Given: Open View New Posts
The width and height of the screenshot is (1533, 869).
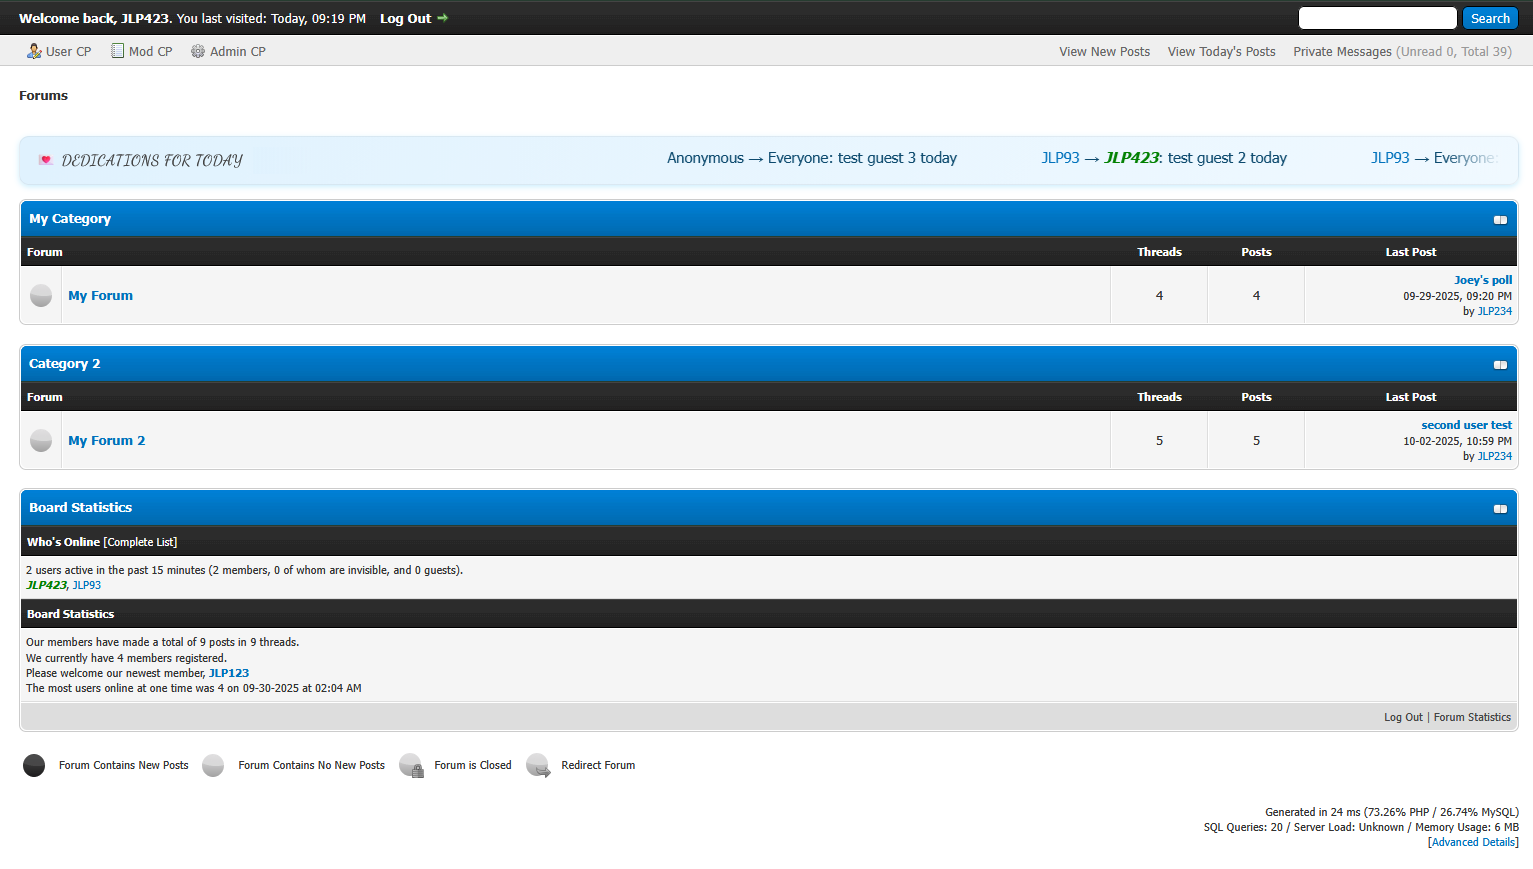Looking at the screenshot, I should [x=1104, y=52].
